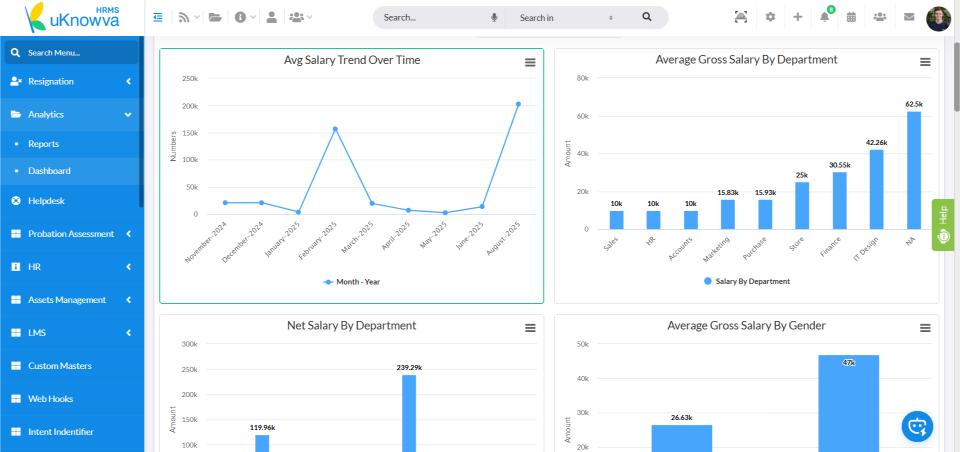Click the green Help side button
Image resolution: width=960 pixels, height=452 pixels.
click(942, 225)
